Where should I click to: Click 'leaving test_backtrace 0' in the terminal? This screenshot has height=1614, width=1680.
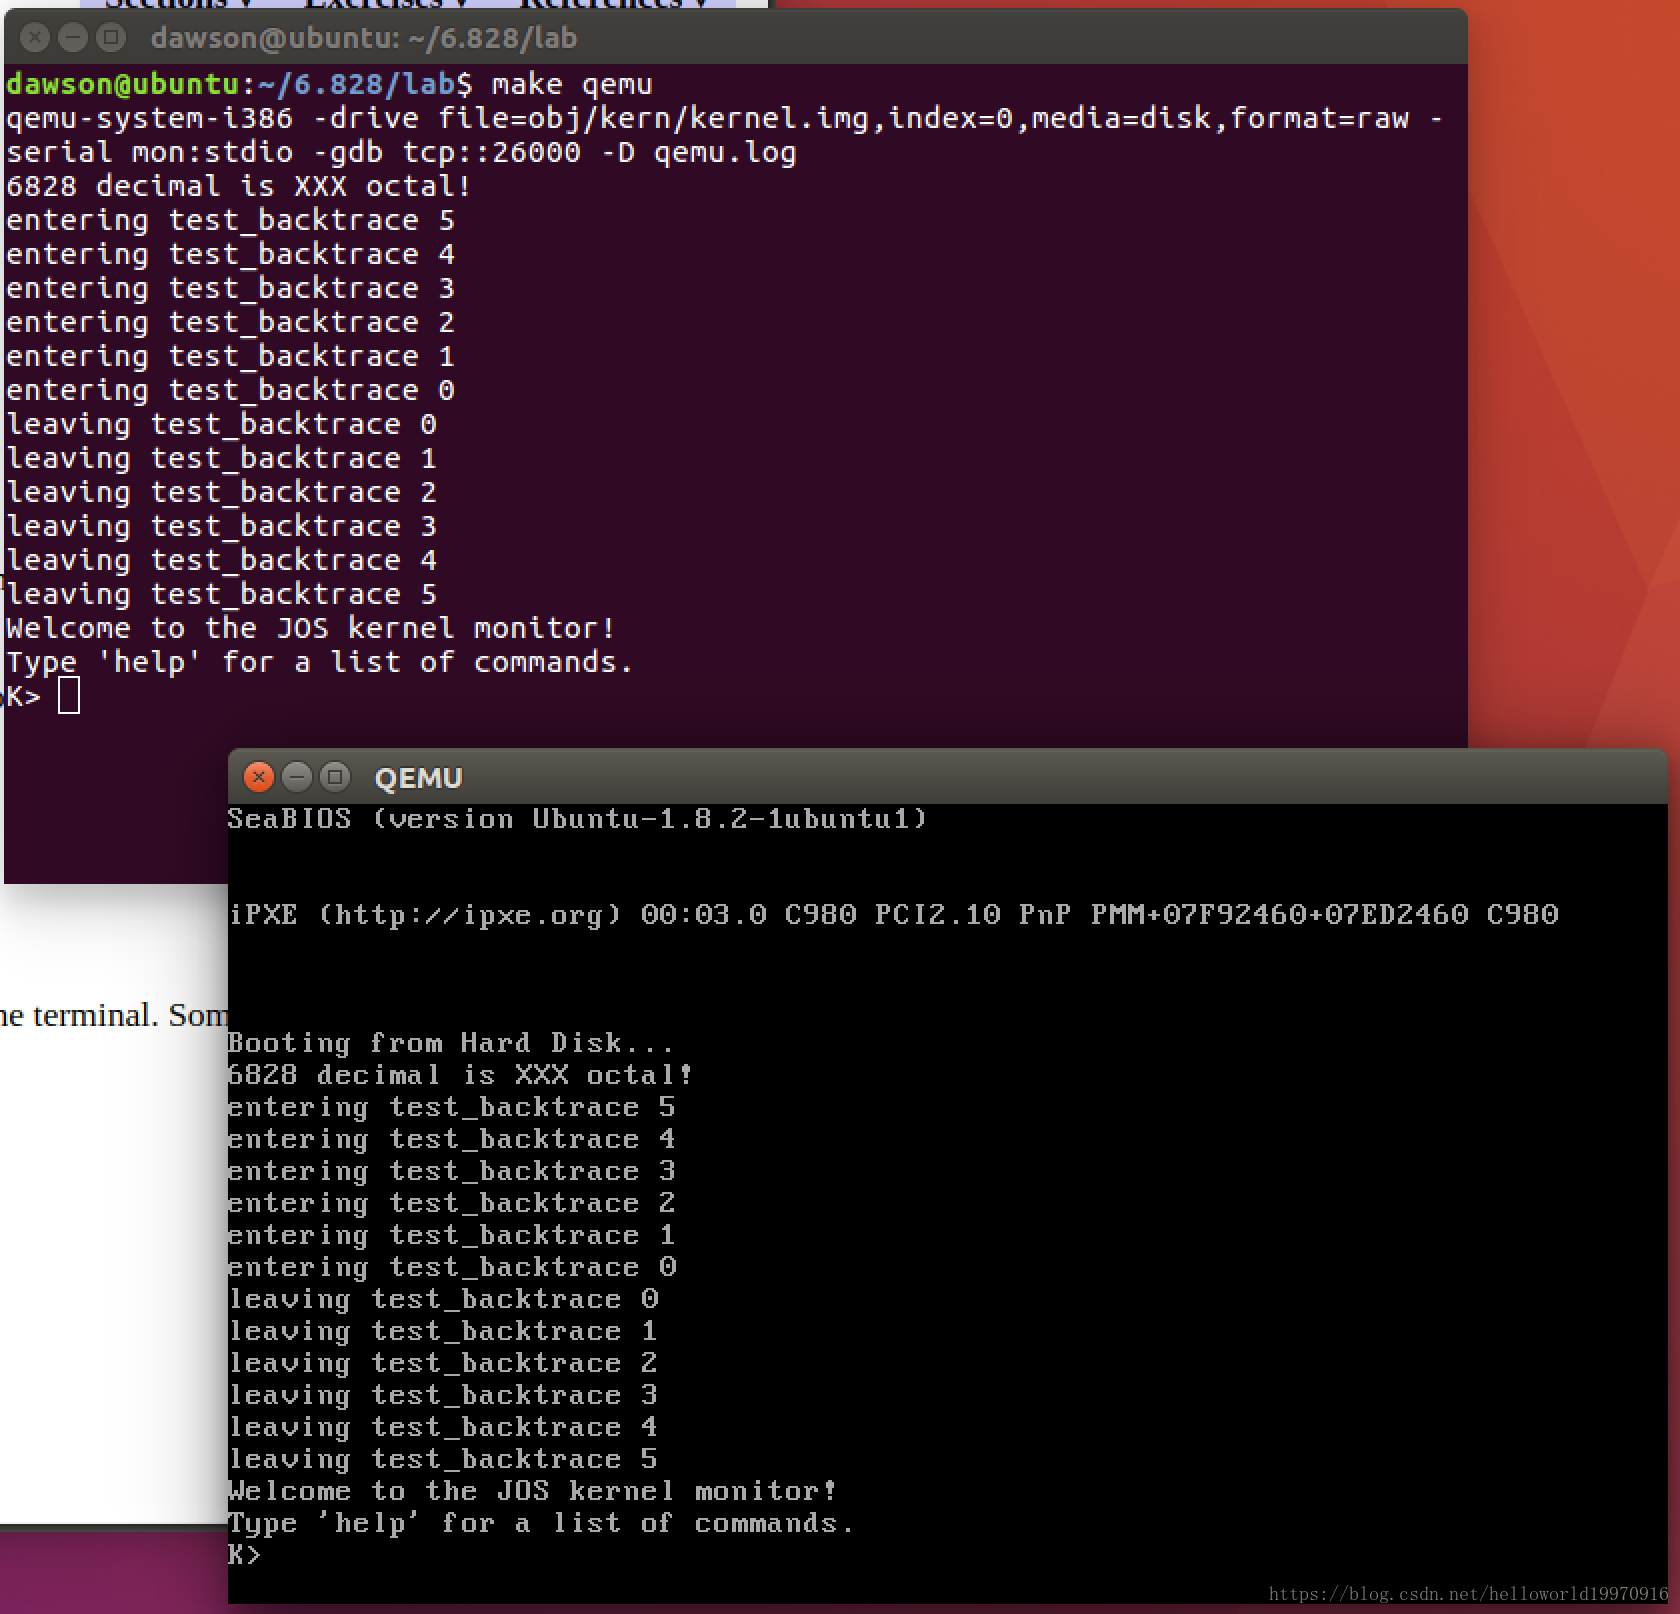[x=221, y=425]
